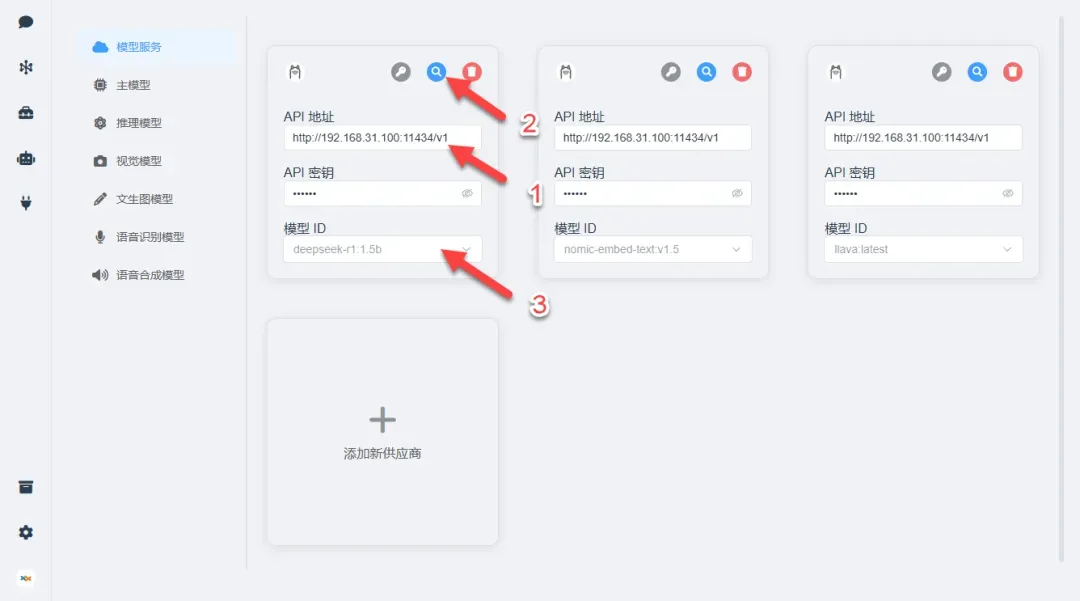Expand the llava:latest model ID dropdown
Image resolution: width=1080 pixels, height=601 pixels.
click(924, 249)
